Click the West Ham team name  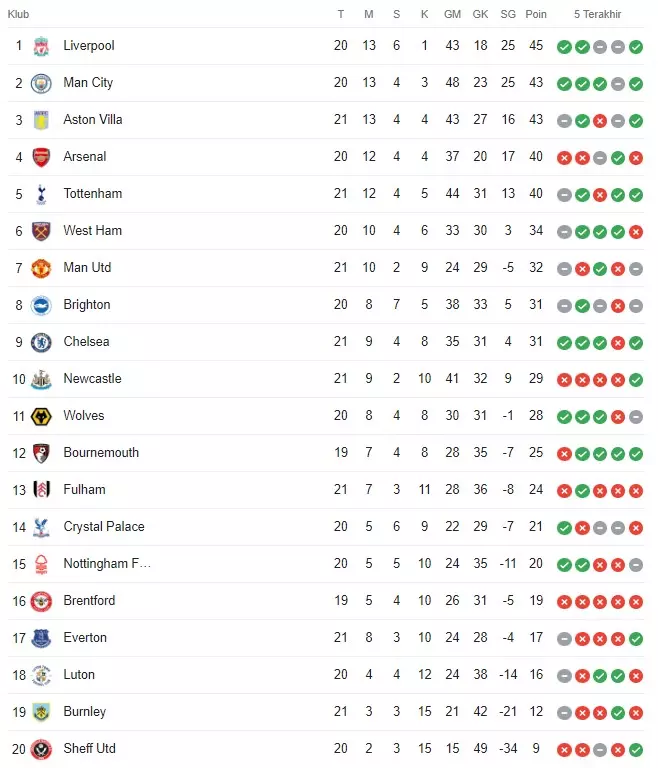click(92, 231)
